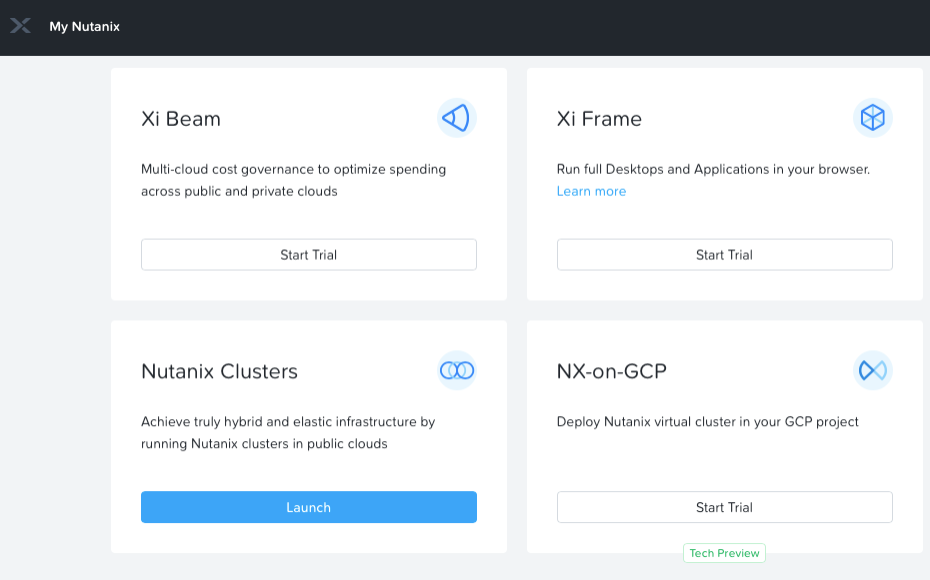Click 'Deploy Nutanix virtual cluster' description text
The image size is (930, 580).
point(708,422)
